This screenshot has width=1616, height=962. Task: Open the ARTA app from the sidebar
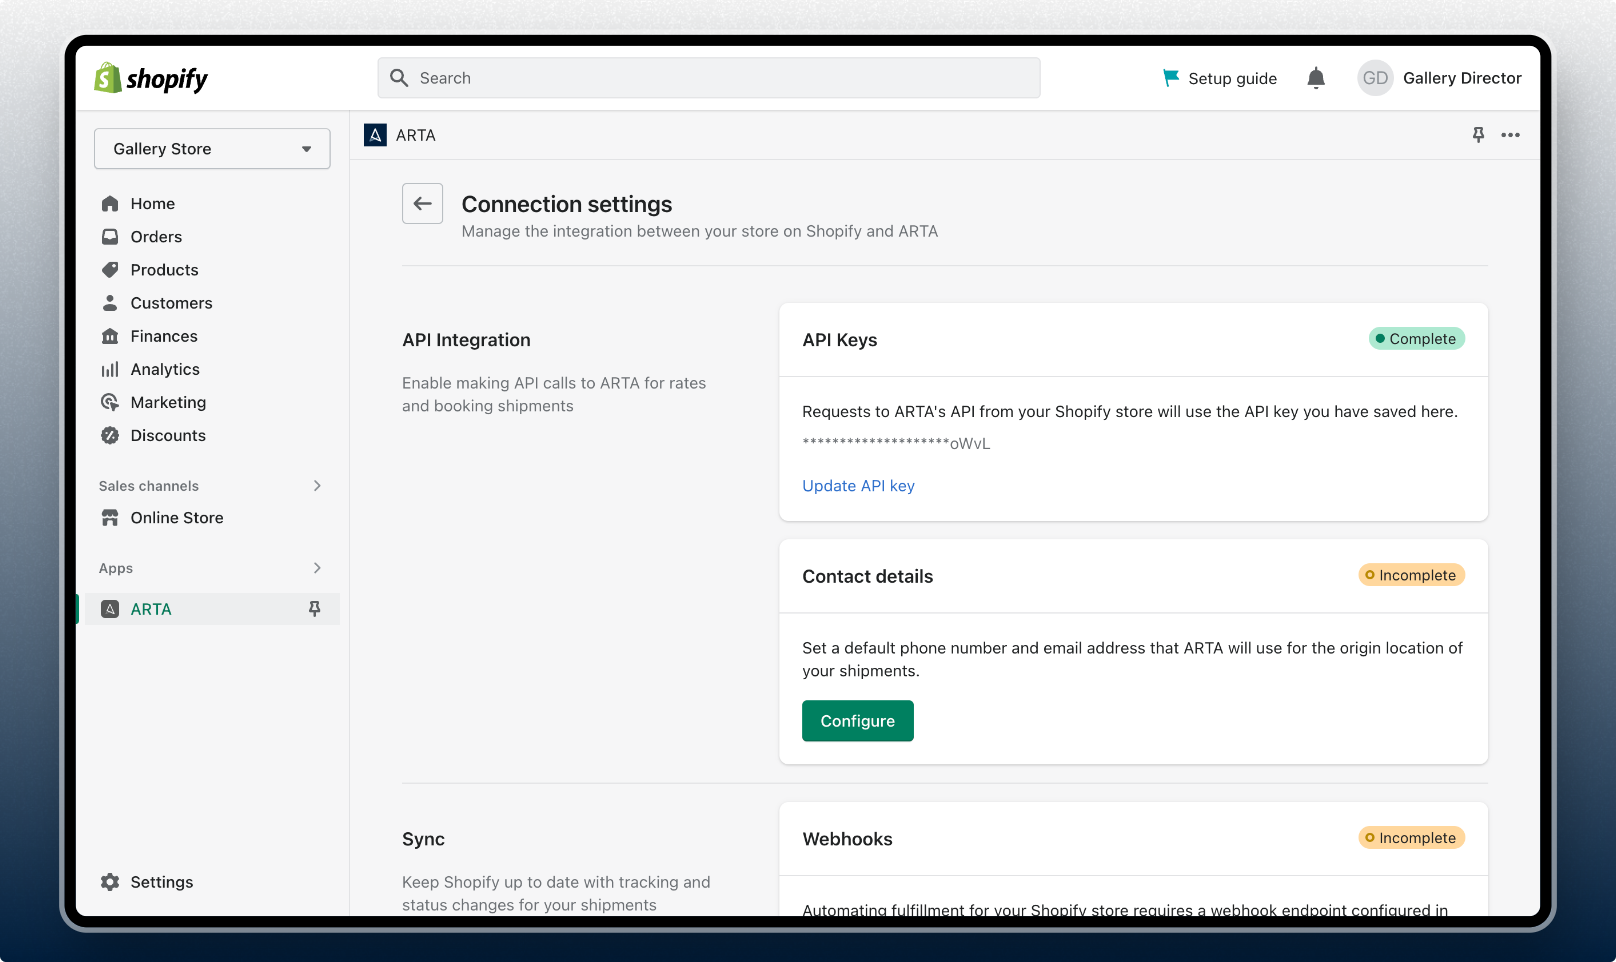[x=150, y=608]
